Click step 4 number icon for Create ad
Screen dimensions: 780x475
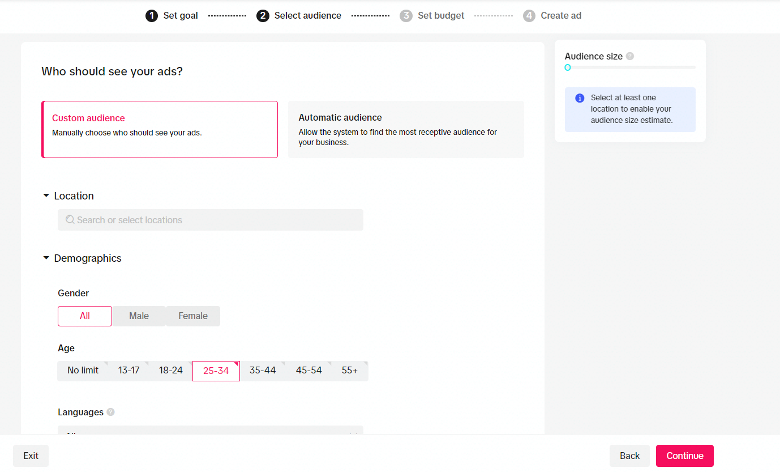(x=529, y=16)
